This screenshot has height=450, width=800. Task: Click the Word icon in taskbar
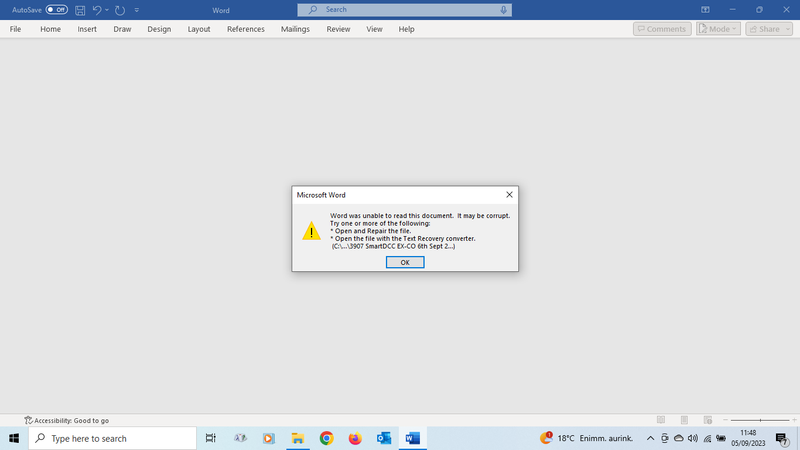412,438
